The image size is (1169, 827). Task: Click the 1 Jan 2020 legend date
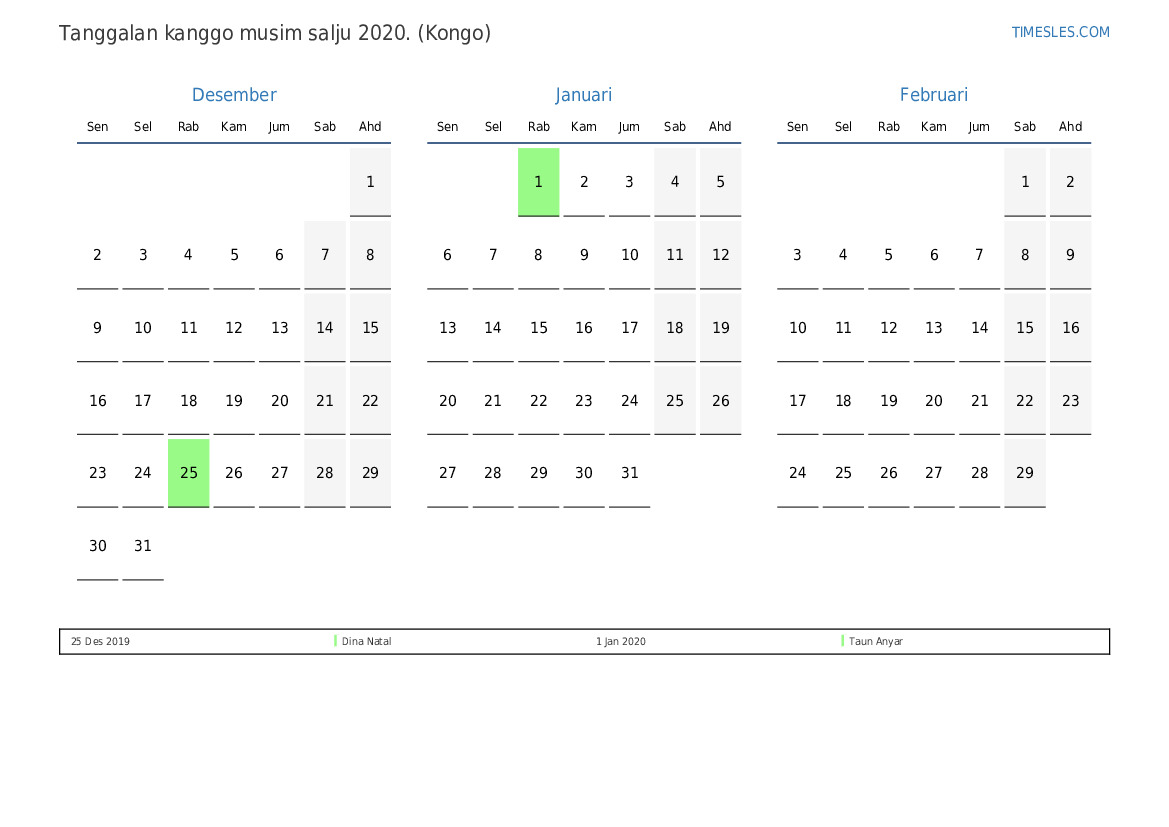(621, 642)
